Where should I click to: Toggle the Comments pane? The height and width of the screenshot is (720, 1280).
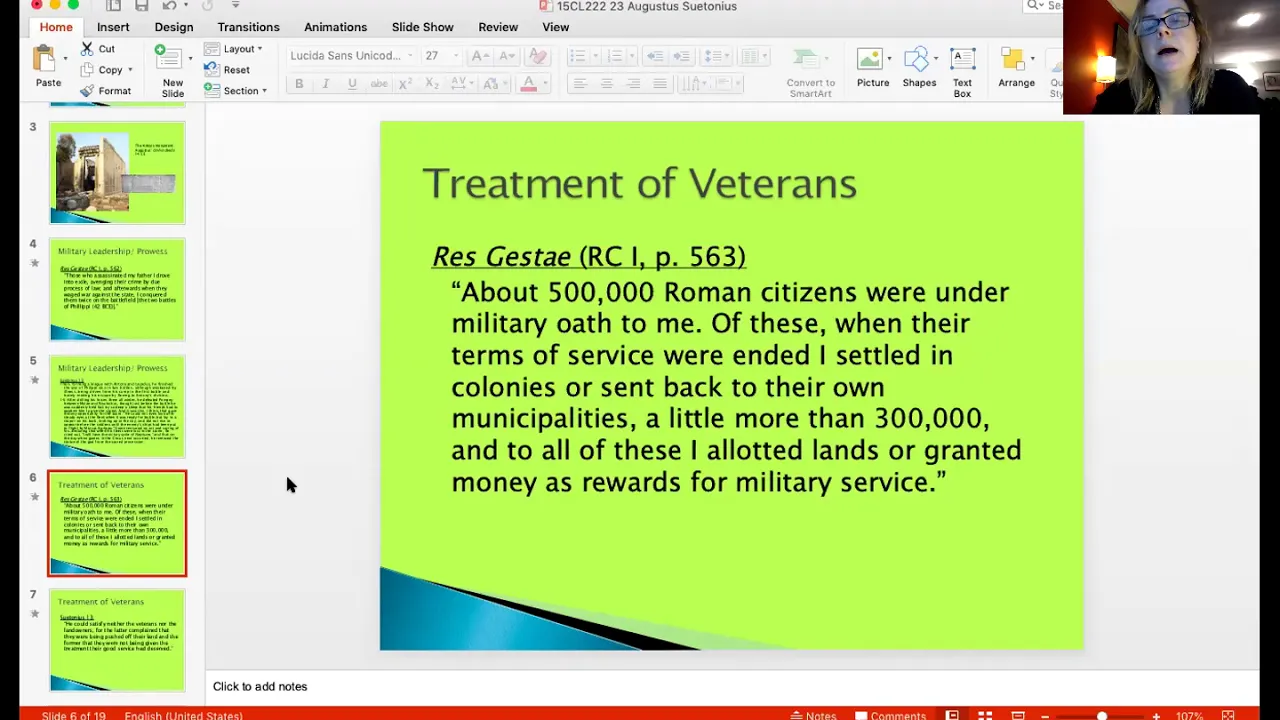890,715
